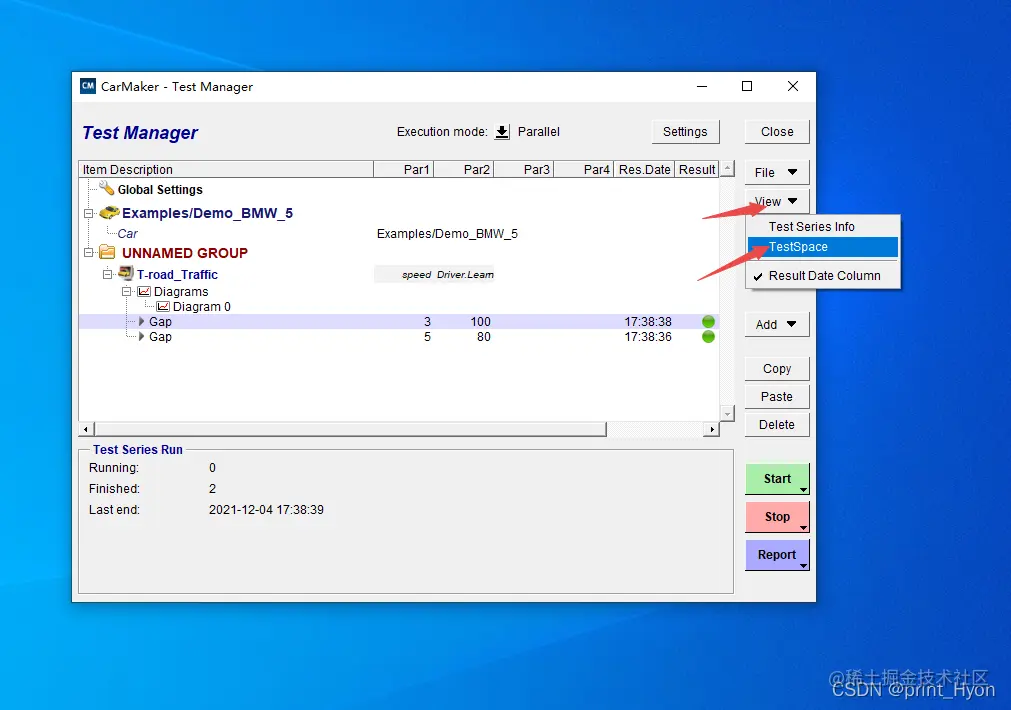Click the UNNAMED GROUP folder icon

point(107,252)
